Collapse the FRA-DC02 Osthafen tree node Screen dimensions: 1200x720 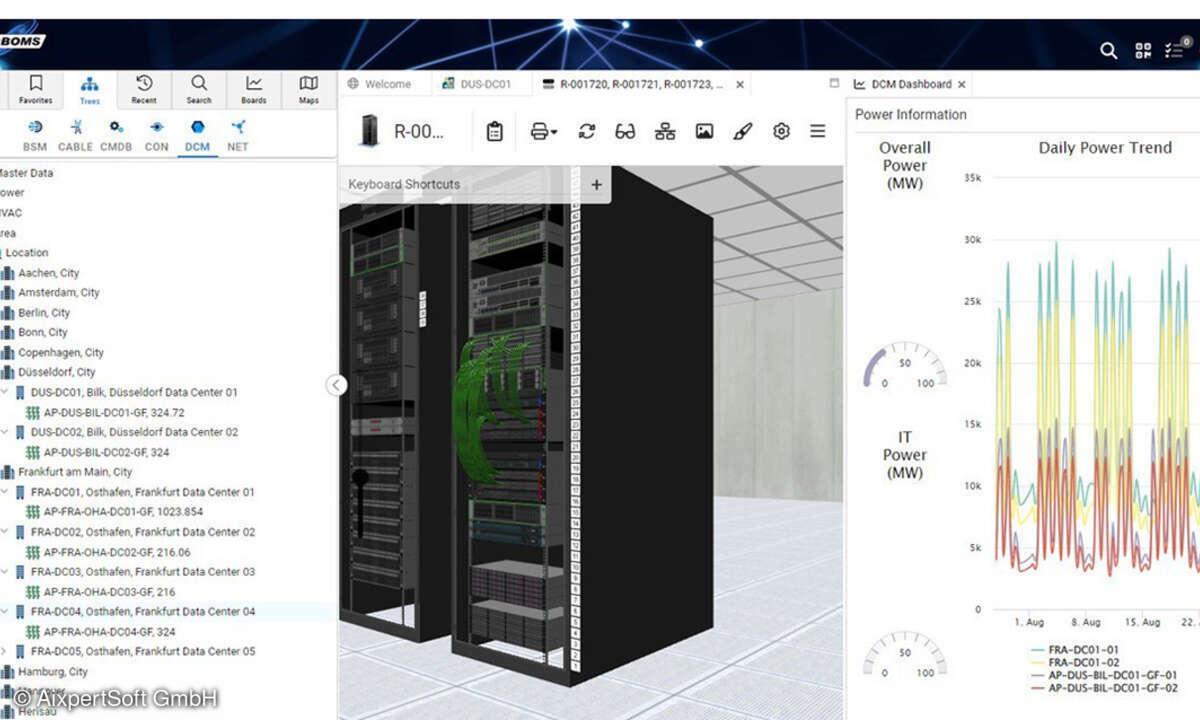pos(6,532)
